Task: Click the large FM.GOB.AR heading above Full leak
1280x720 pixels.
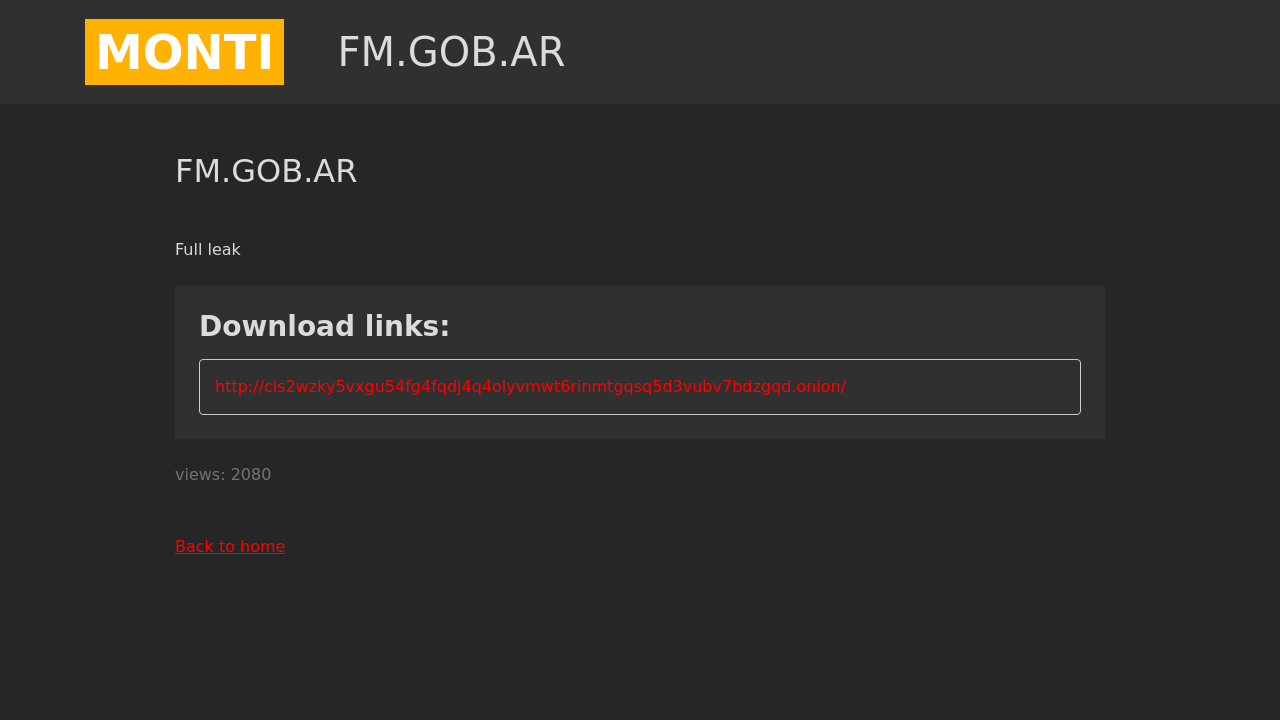Action: point(266,172)
